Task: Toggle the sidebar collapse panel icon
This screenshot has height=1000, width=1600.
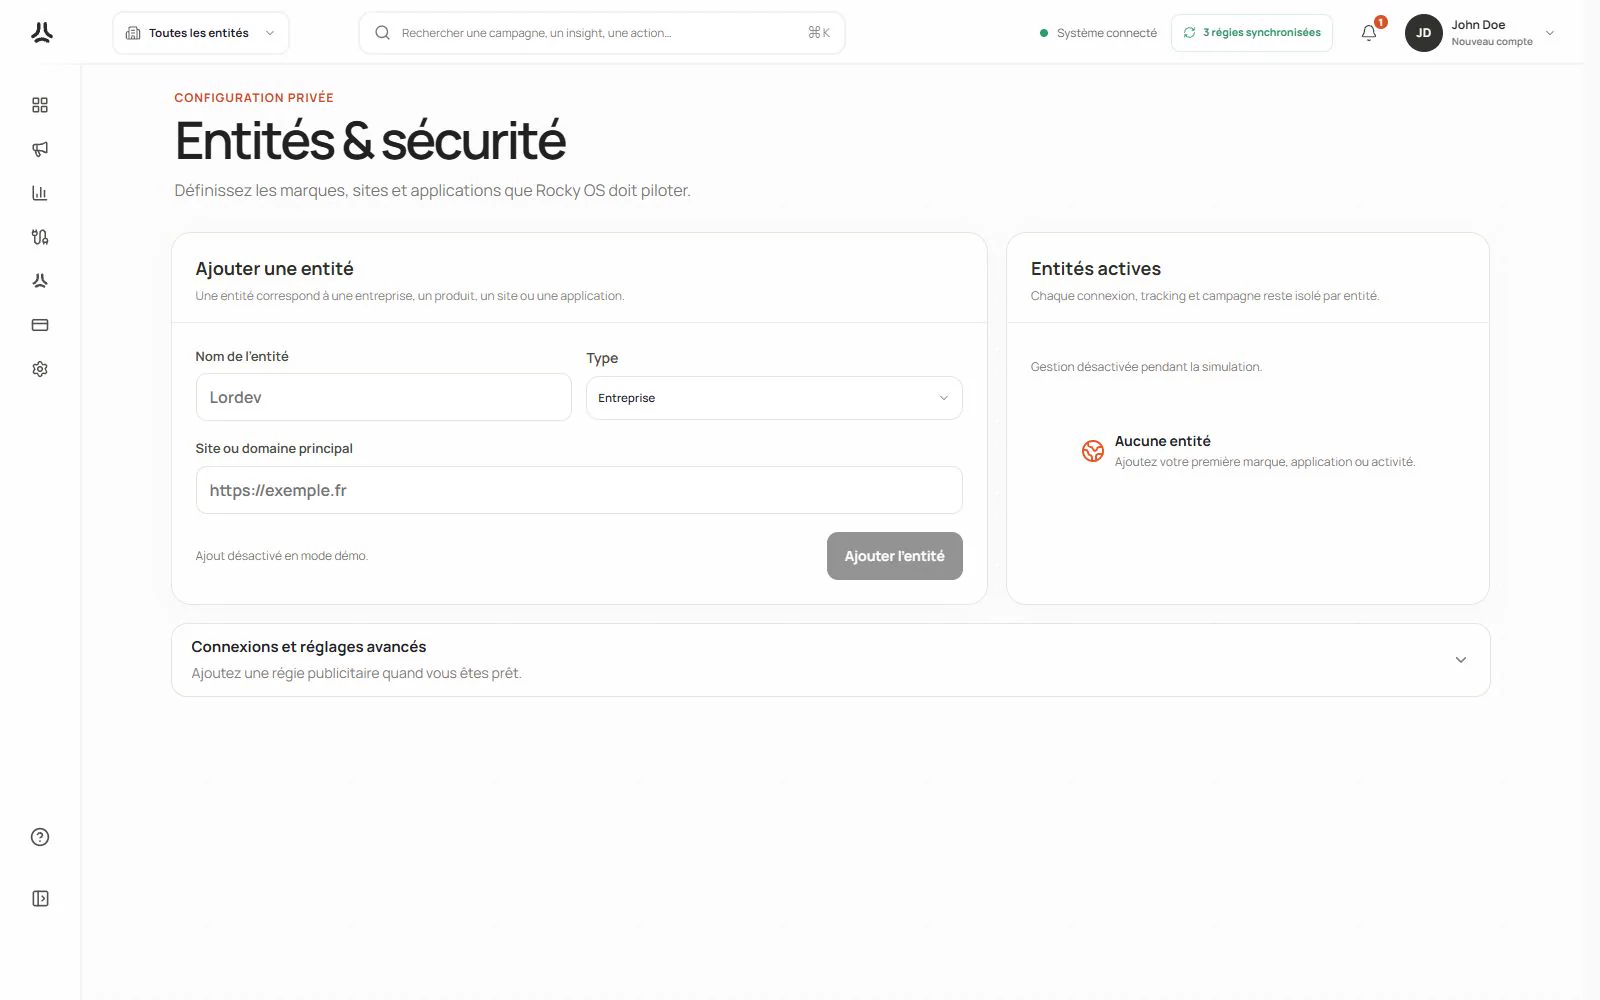Action: pyautogui.click(x=40, y=899)
